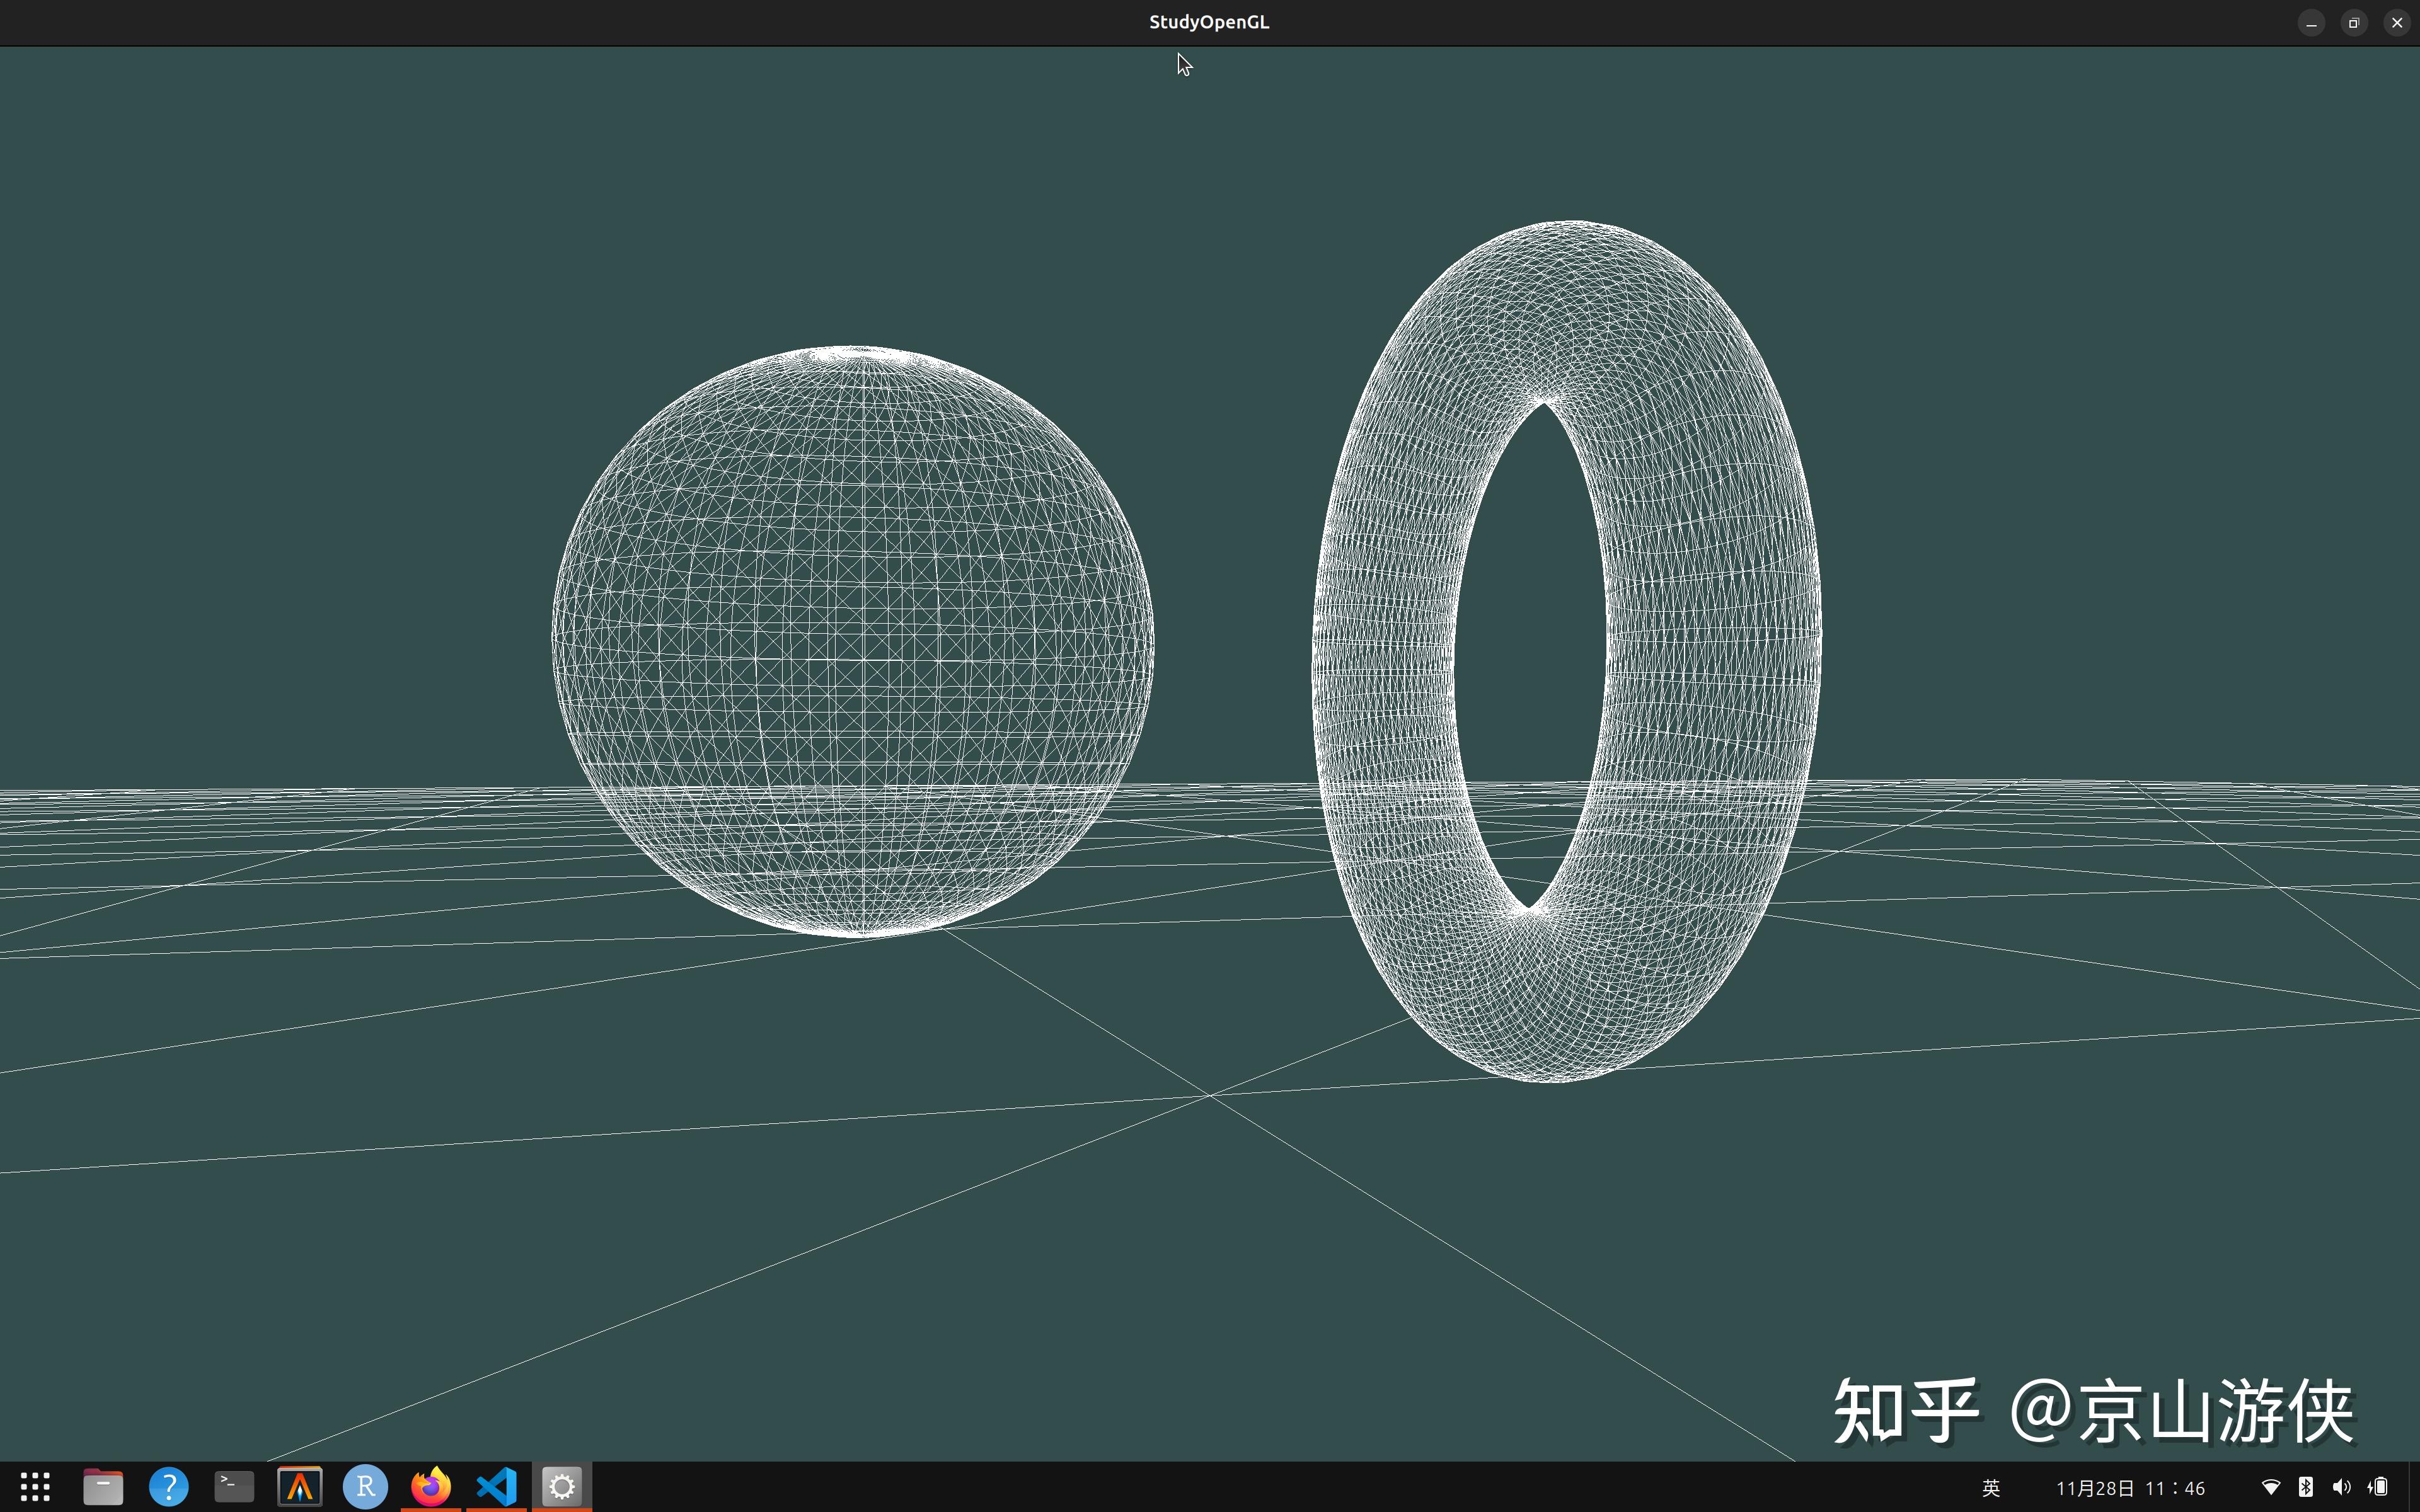Mute the system volume icon
Image resolution: width=2420 pixels, height=1512 pixels.
point(2342,1487)
